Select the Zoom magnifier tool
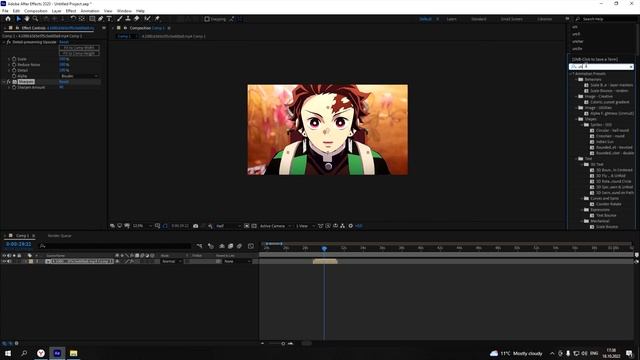640x360 pixels. [36, 19]
